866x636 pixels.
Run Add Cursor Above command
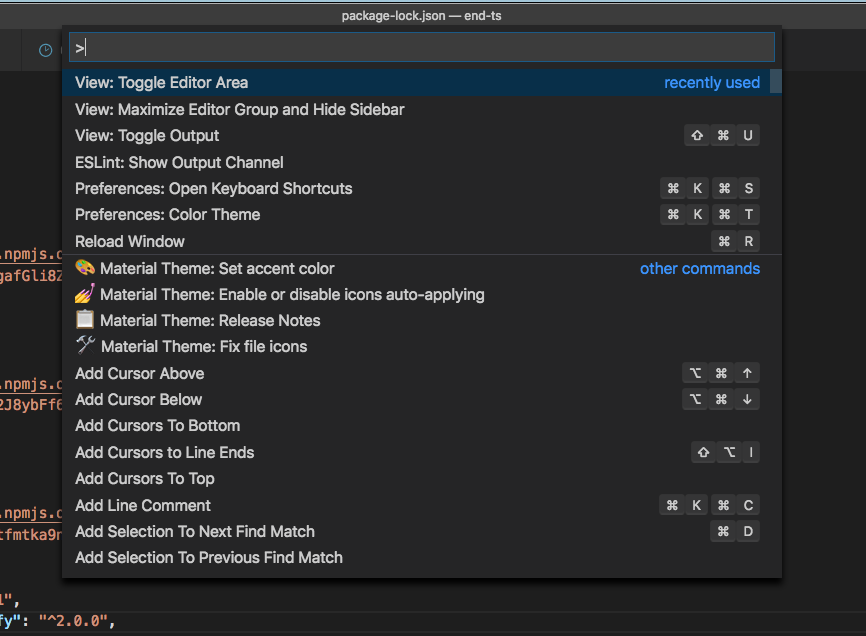pyautogui.click(x=421, y=373)
